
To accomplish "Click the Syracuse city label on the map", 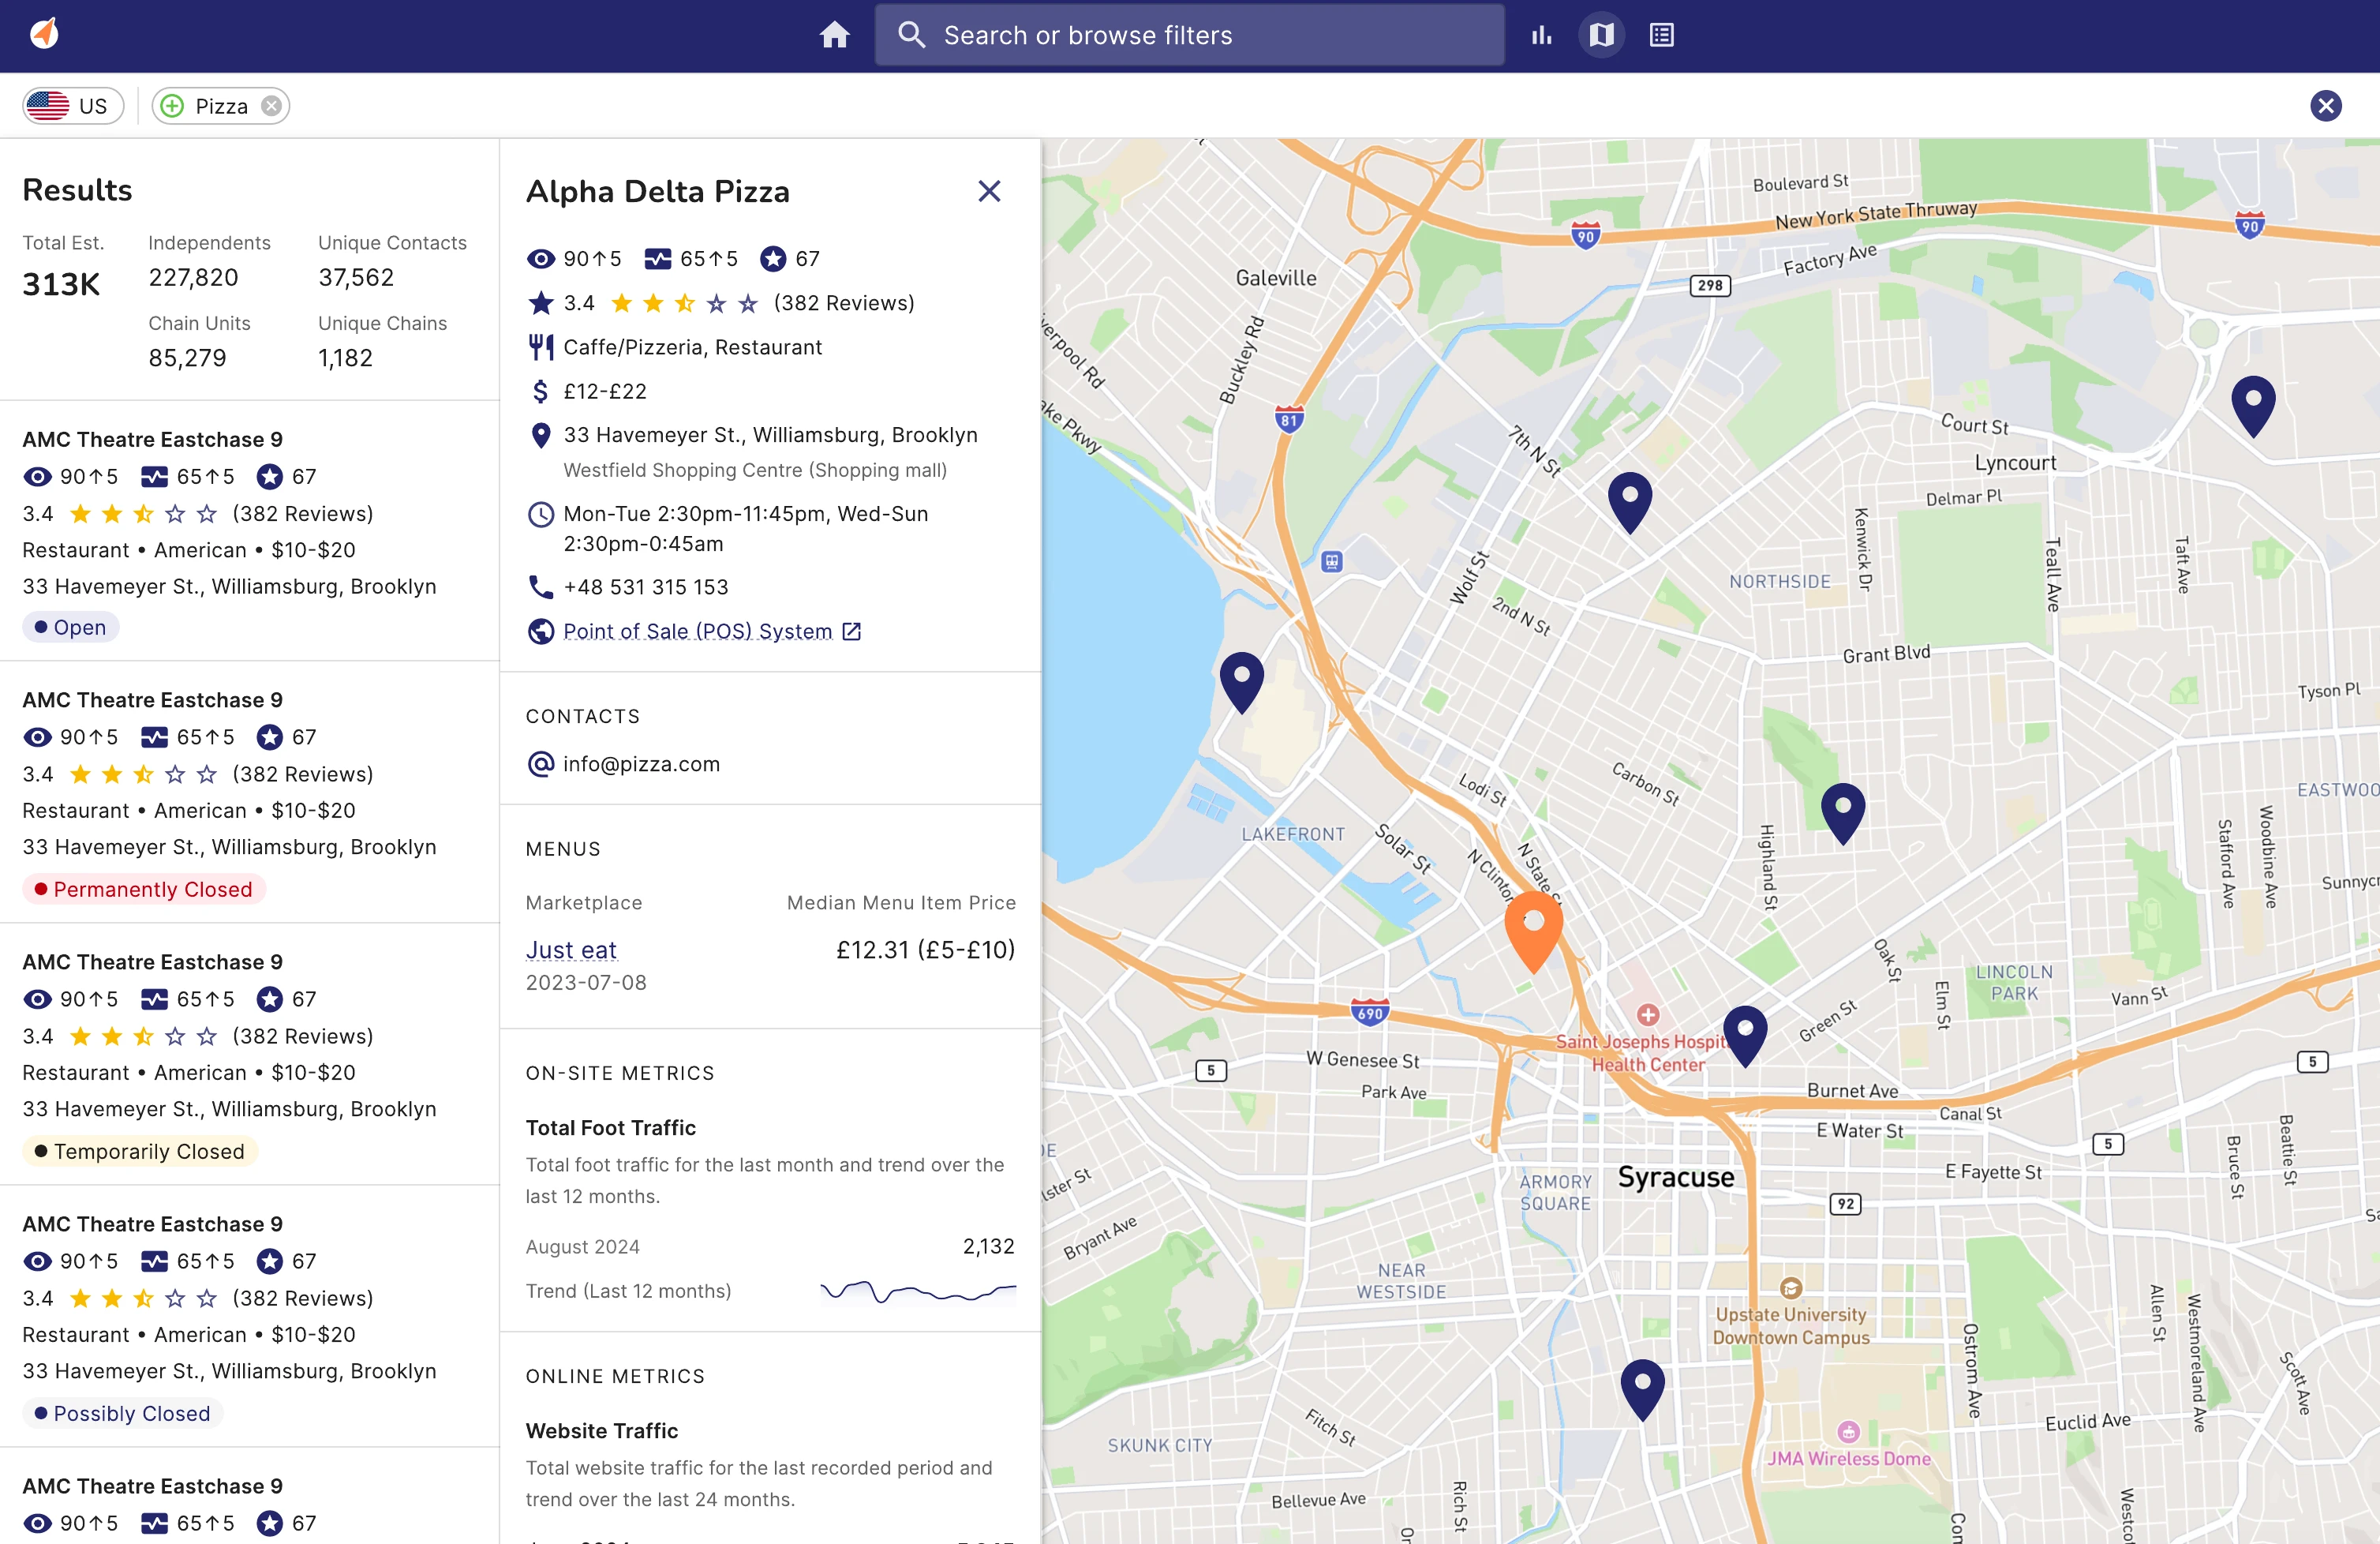I will [1676, 1177].
